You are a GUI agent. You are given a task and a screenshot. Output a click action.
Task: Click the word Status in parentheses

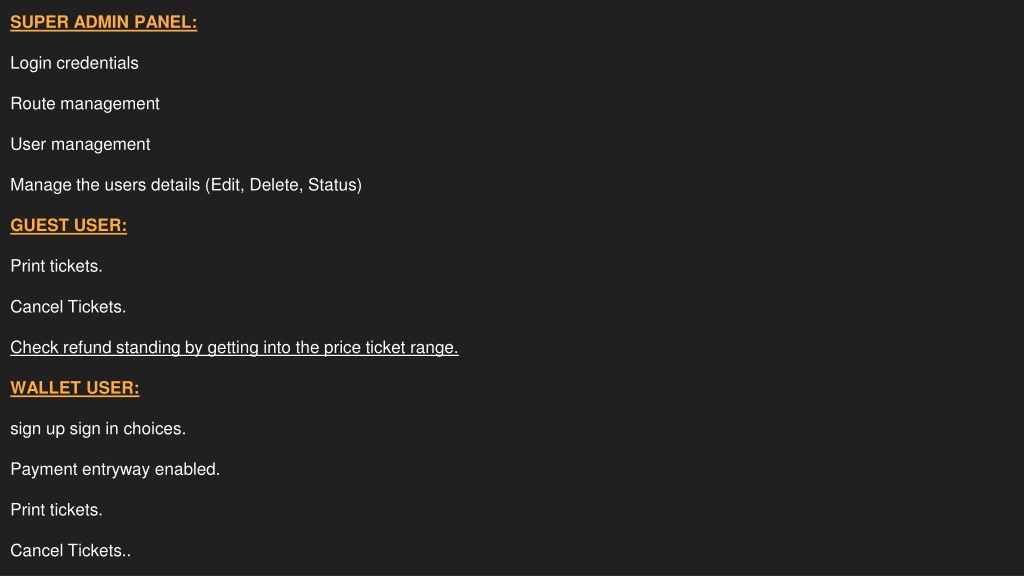tap(332, 185)
